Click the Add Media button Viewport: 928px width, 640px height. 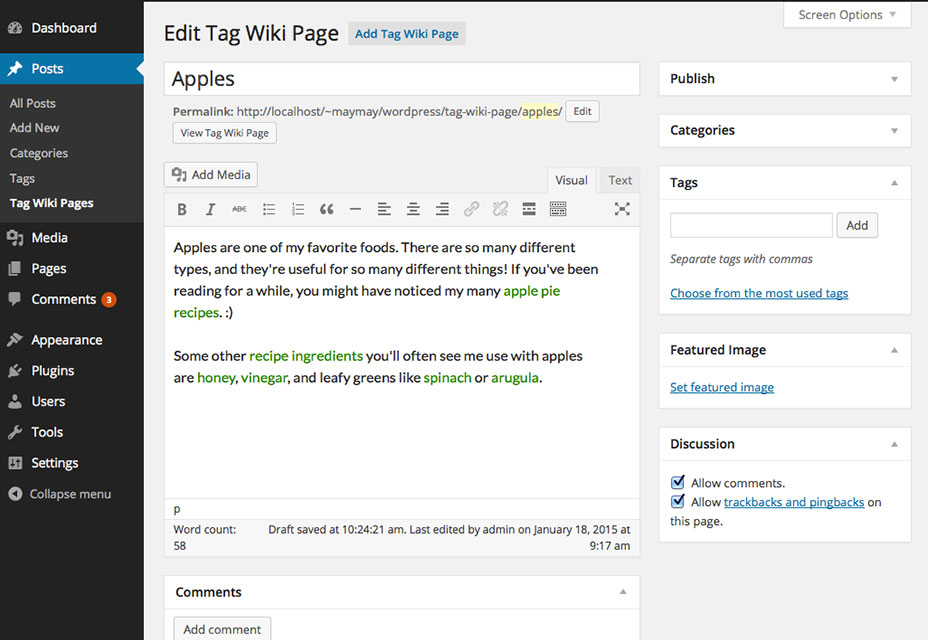point(211,175)
